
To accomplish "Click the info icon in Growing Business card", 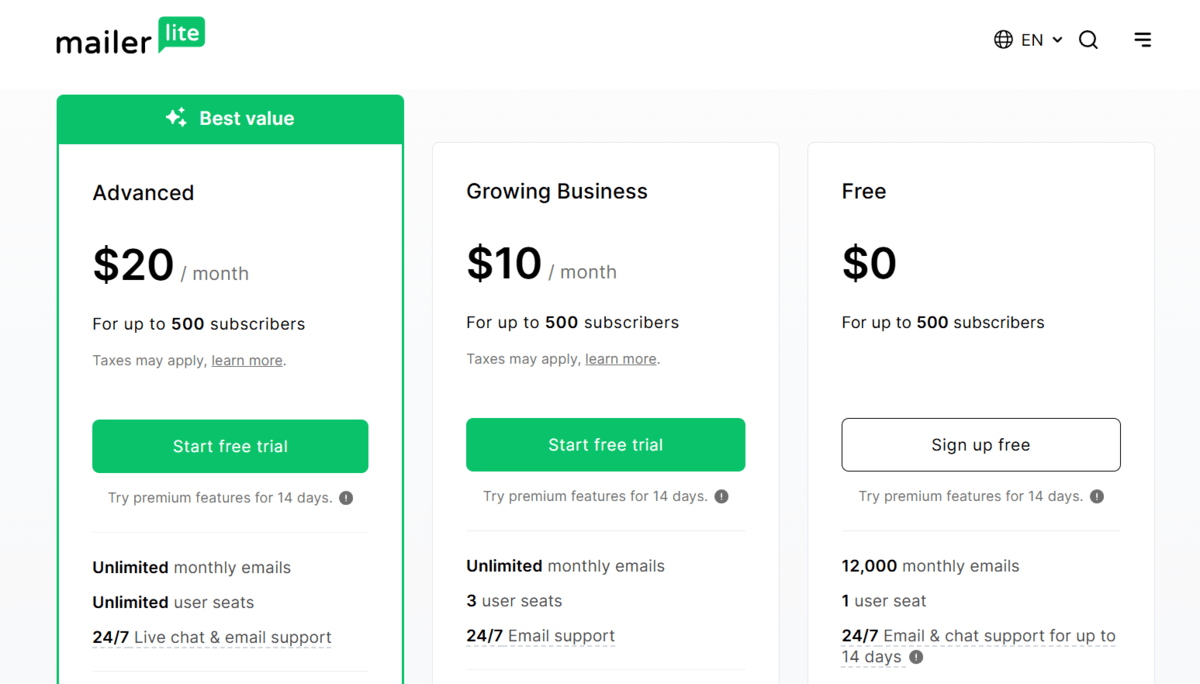I will tap(721, 495).
